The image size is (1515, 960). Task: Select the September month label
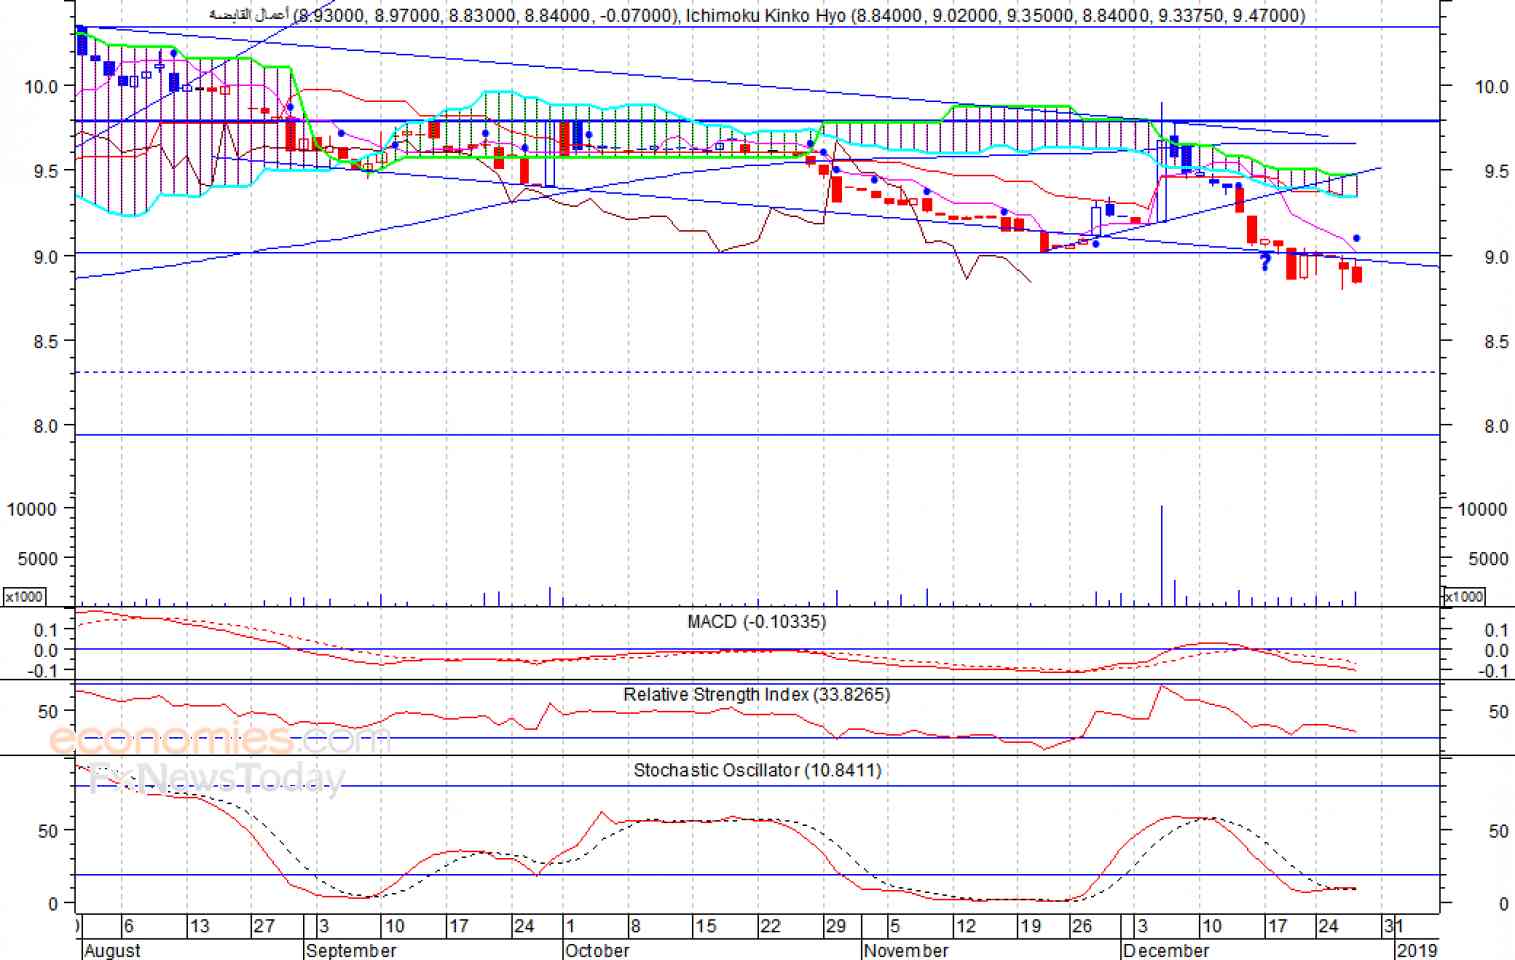351,950
